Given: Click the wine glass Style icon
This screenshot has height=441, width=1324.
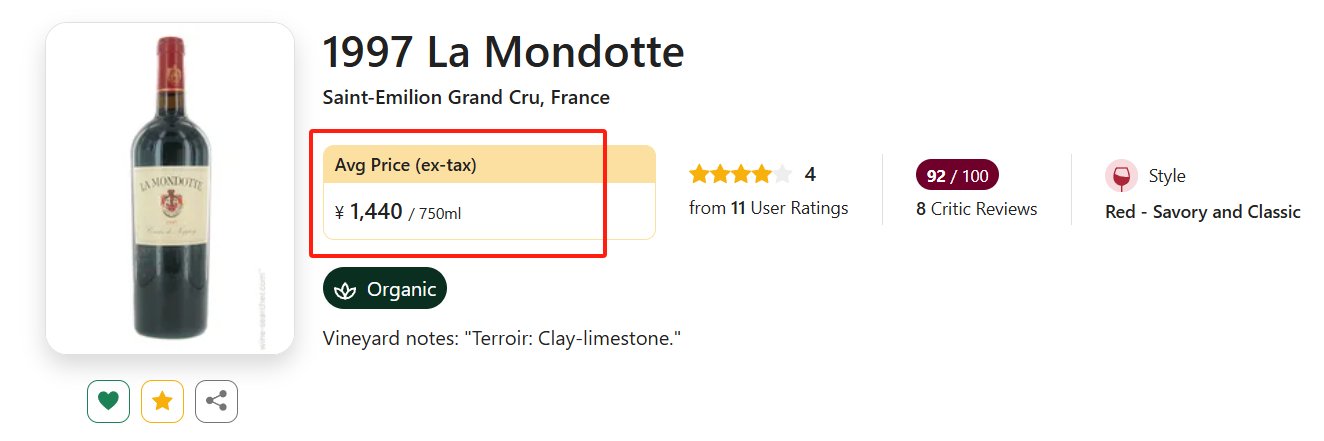Looking at the screenshot, I should click(x=1121, y=176).
